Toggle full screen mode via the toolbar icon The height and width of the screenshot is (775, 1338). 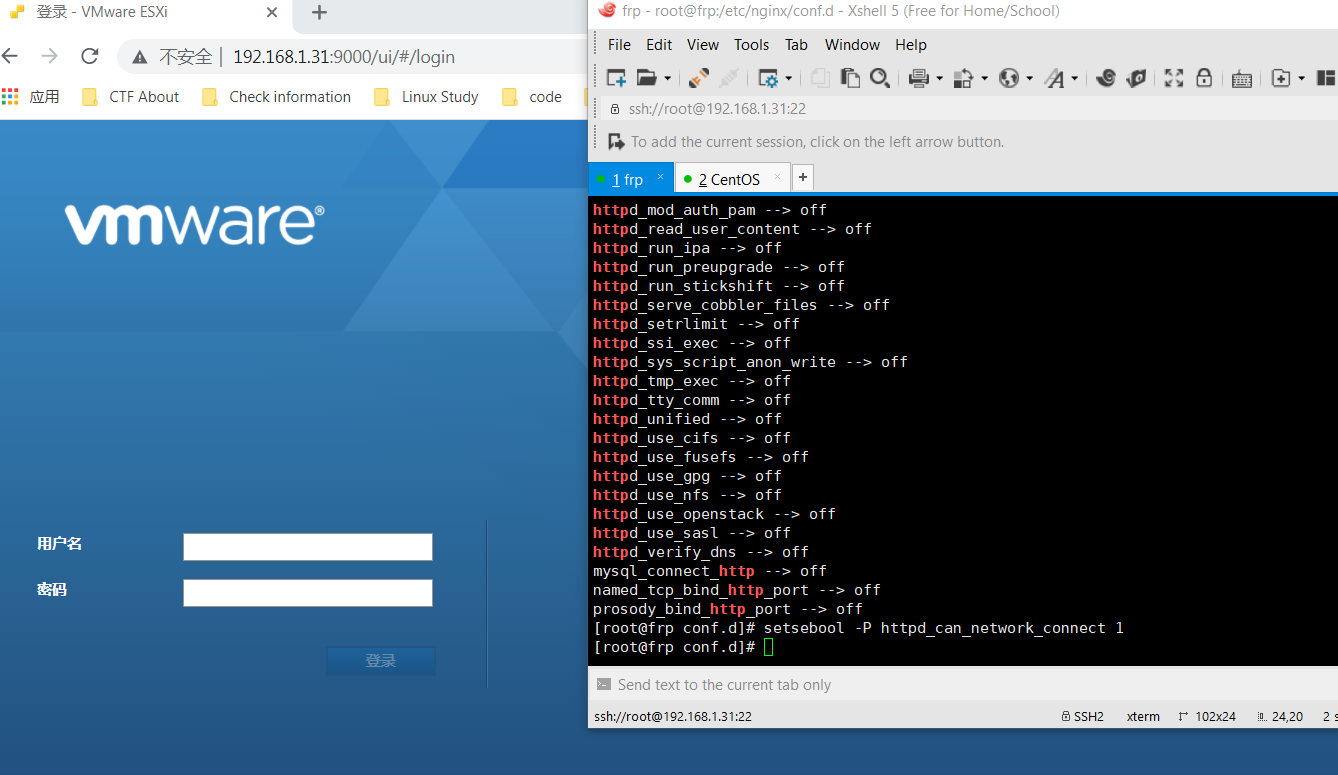1173,78
